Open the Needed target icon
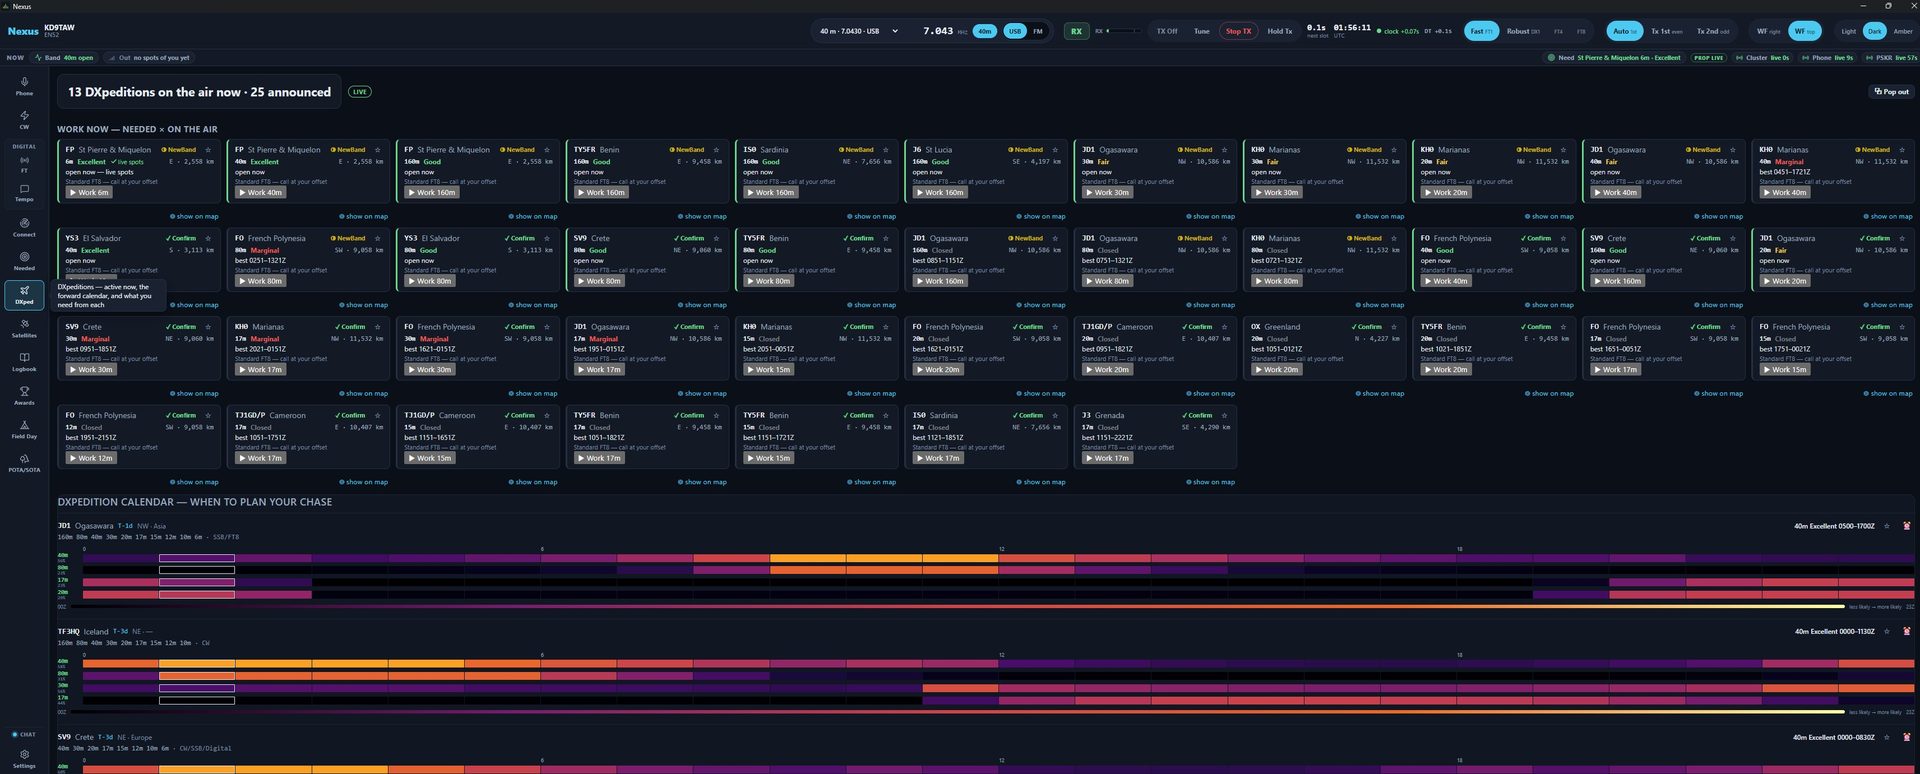 24,261
